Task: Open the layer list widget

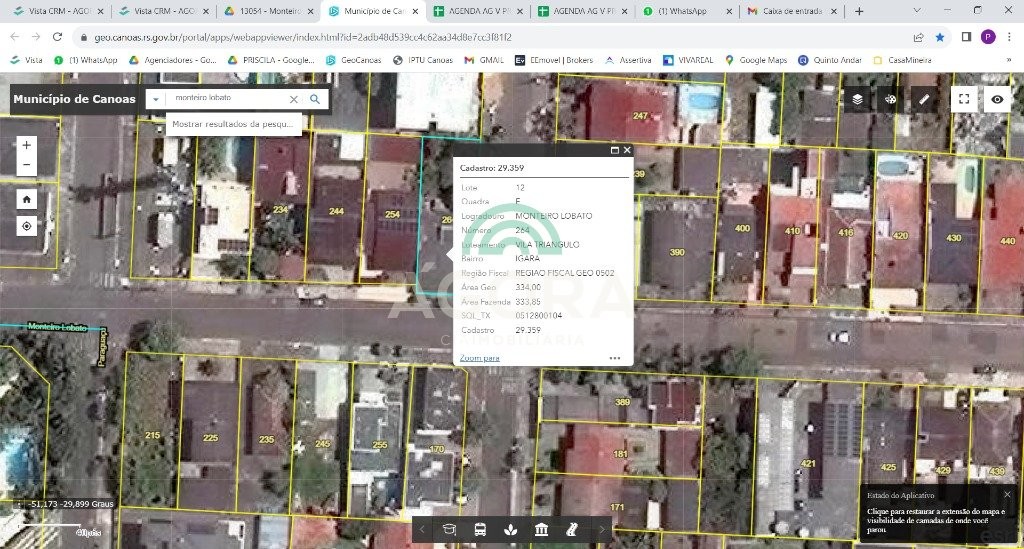Action: (857, 99)
